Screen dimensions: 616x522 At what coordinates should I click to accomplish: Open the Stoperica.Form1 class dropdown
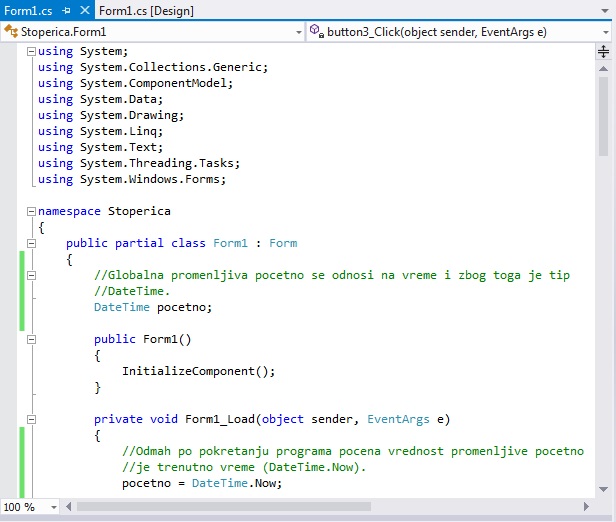(299, 32)
